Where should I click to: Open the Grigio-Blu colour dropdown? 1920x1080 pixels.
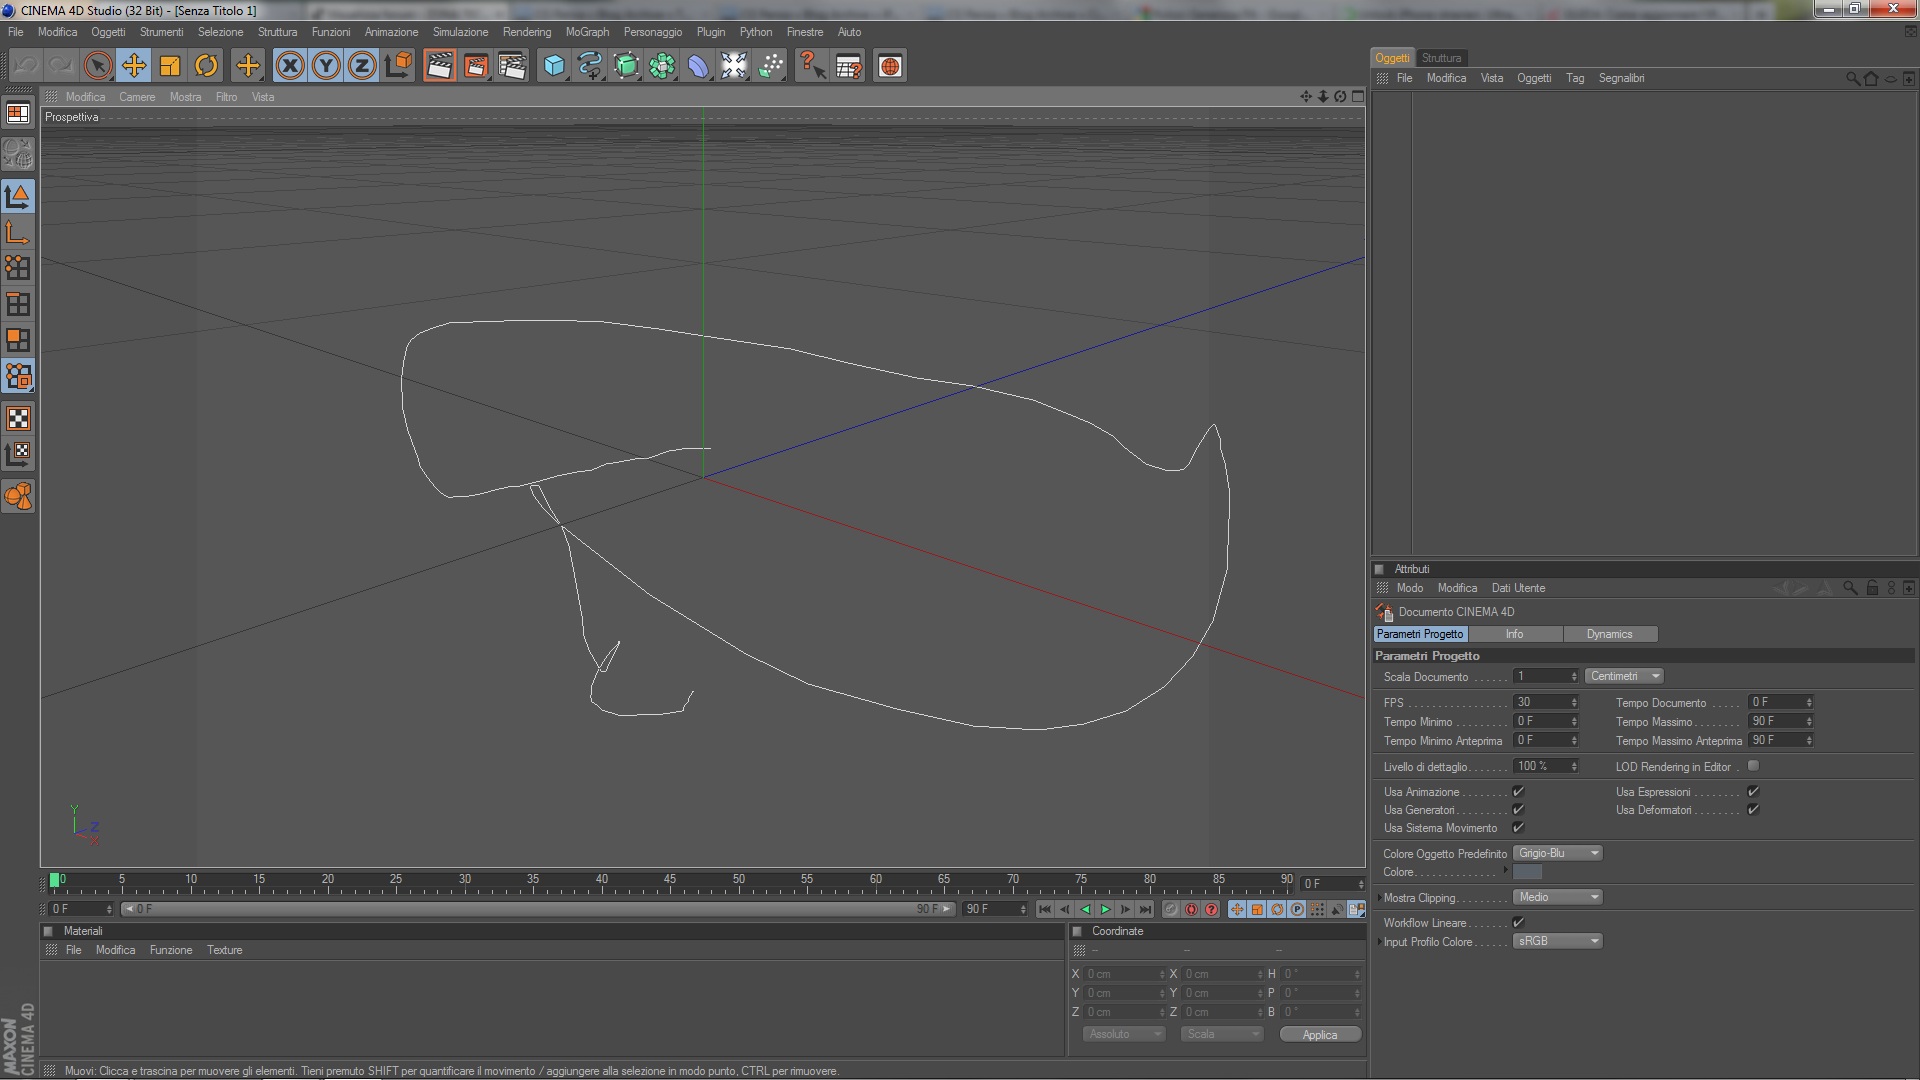point(1558,853)
